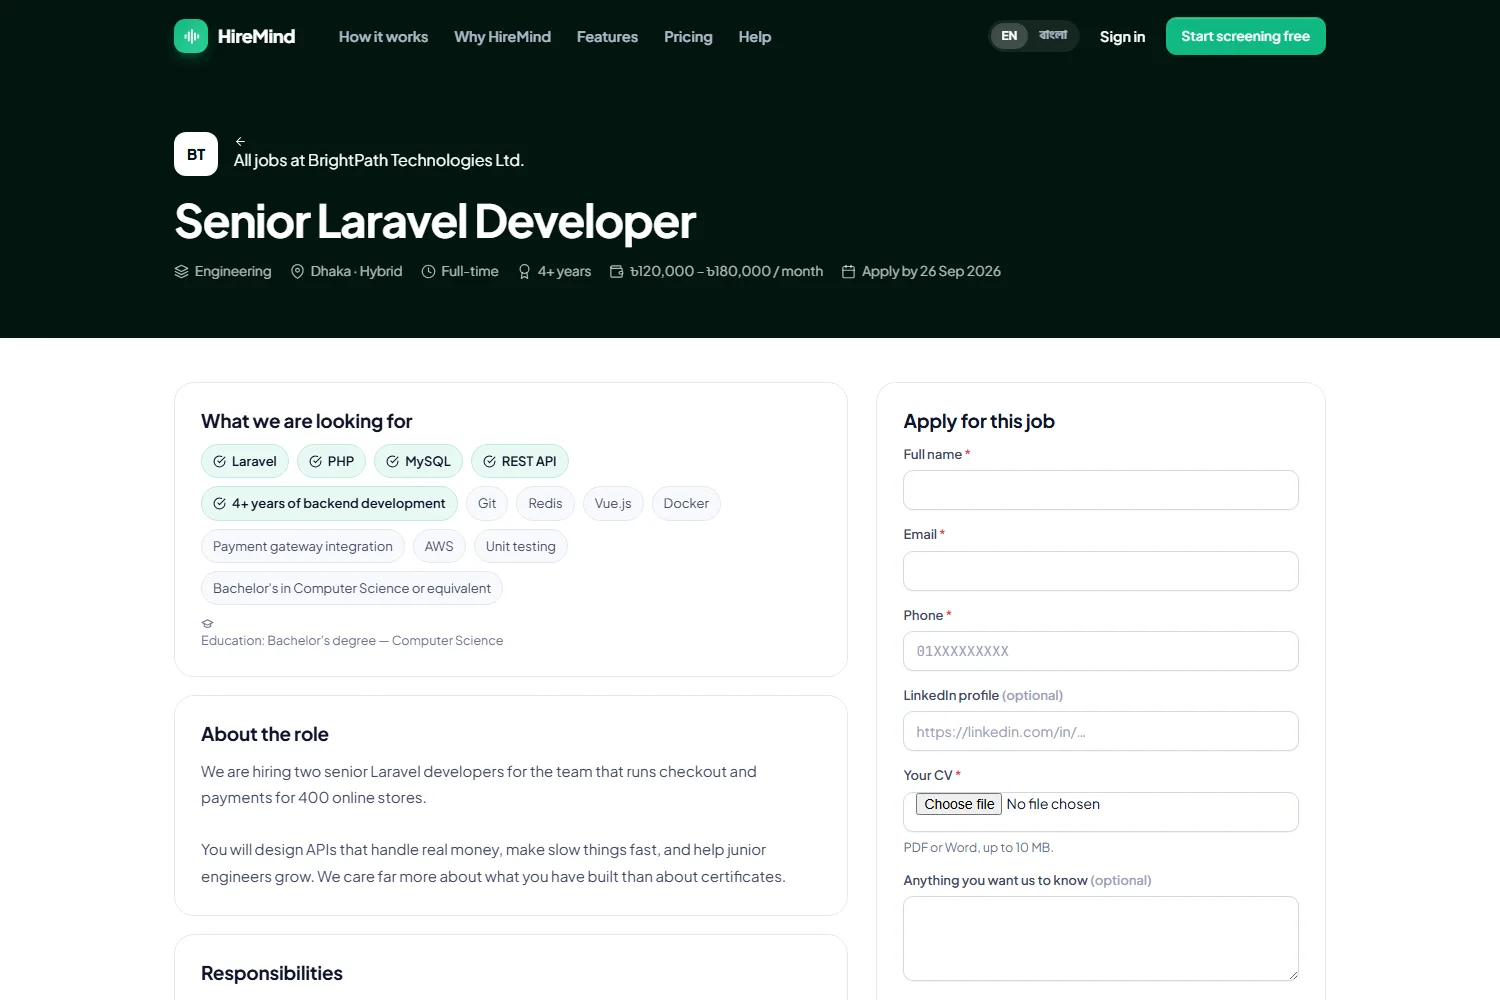This screenshot has height=1000, width=1500.
Task: Click the AWS skill chip
Action: [439, 546]
